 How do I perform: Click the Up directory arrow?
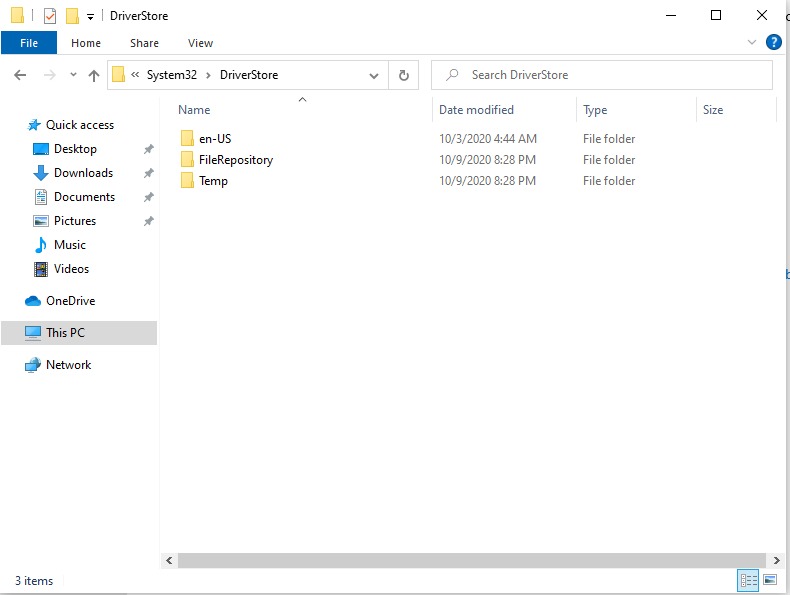(94, 75)
